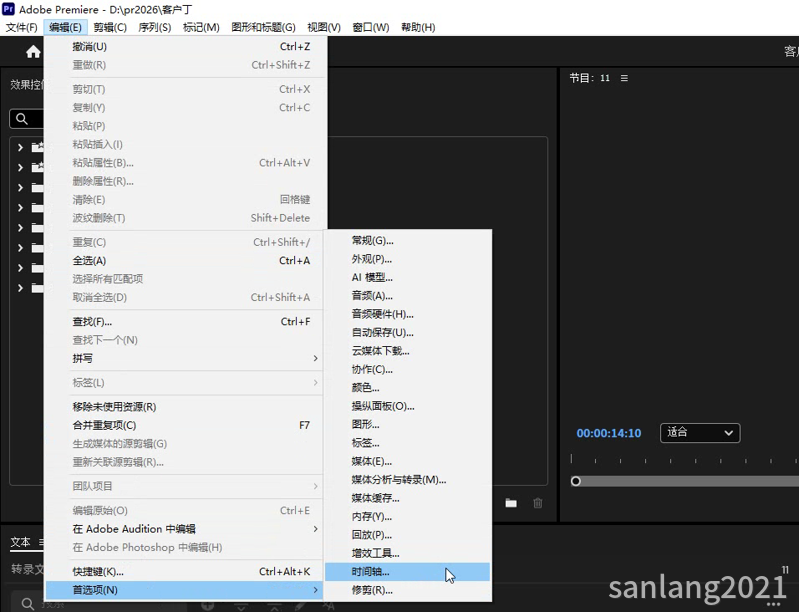Choose 移除未使用资源(R)
This screenshot has height=612, width=799.
pos(185,407)
